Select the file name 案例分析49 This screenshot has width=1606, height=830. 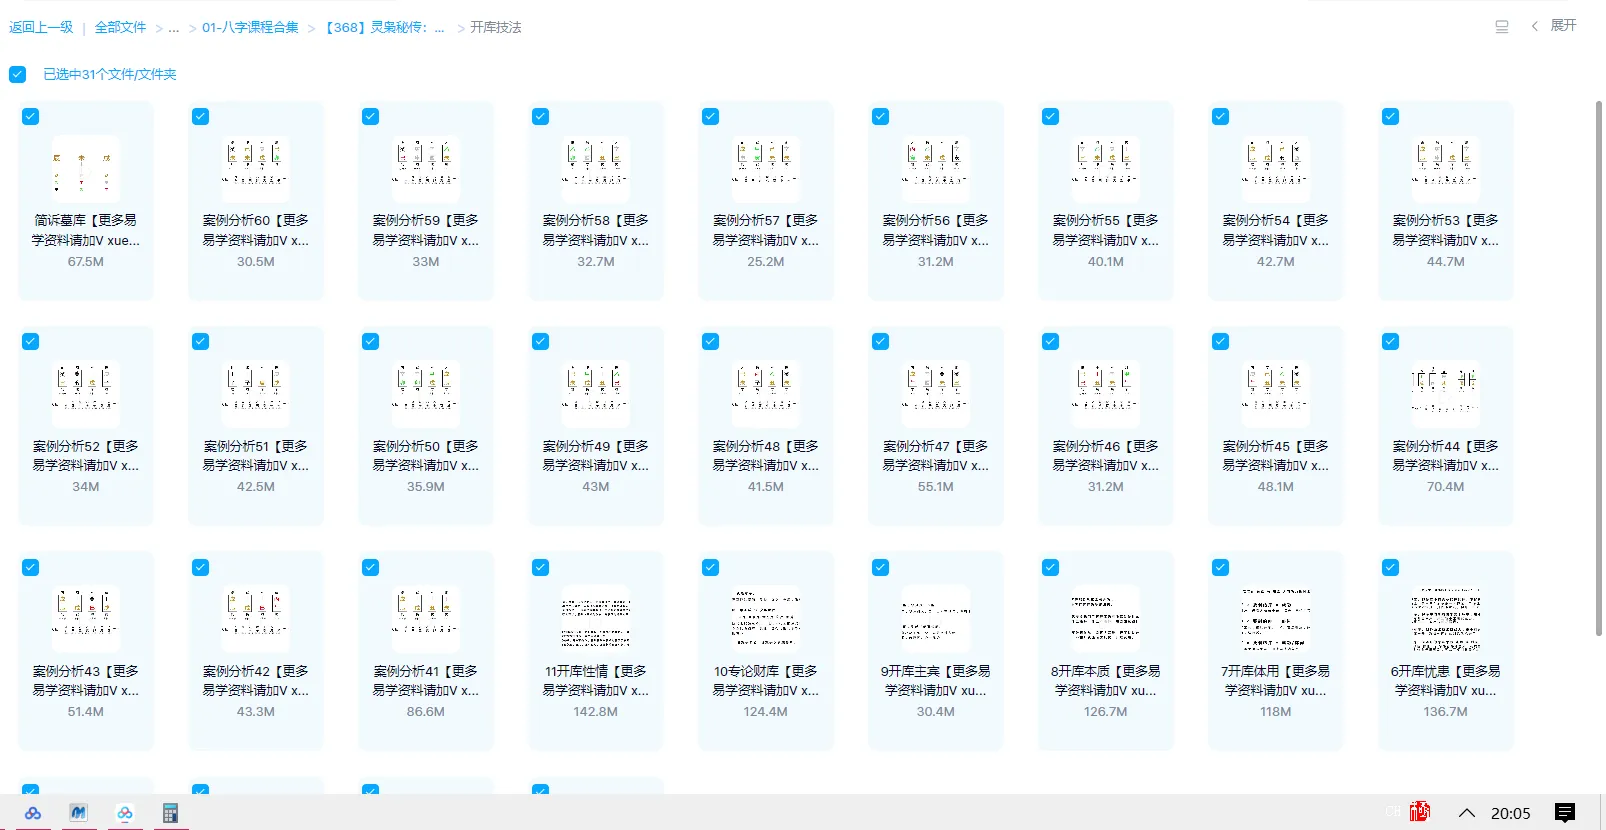(596, 455)
